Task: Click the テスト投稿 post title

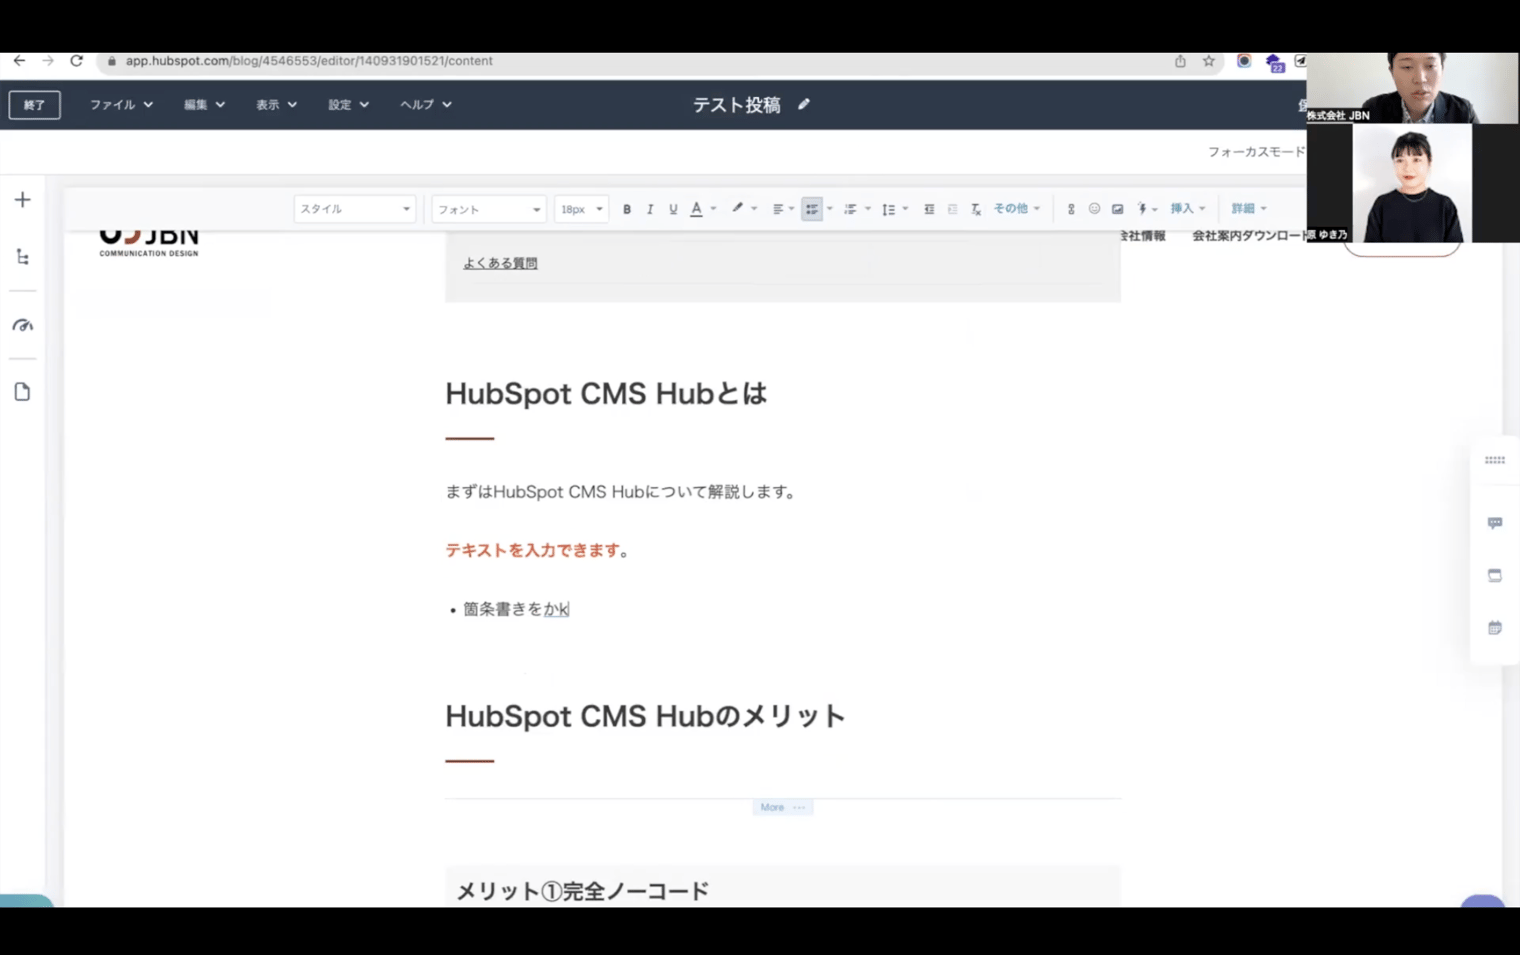Action: pyautogui.click(x=736, y=105)
